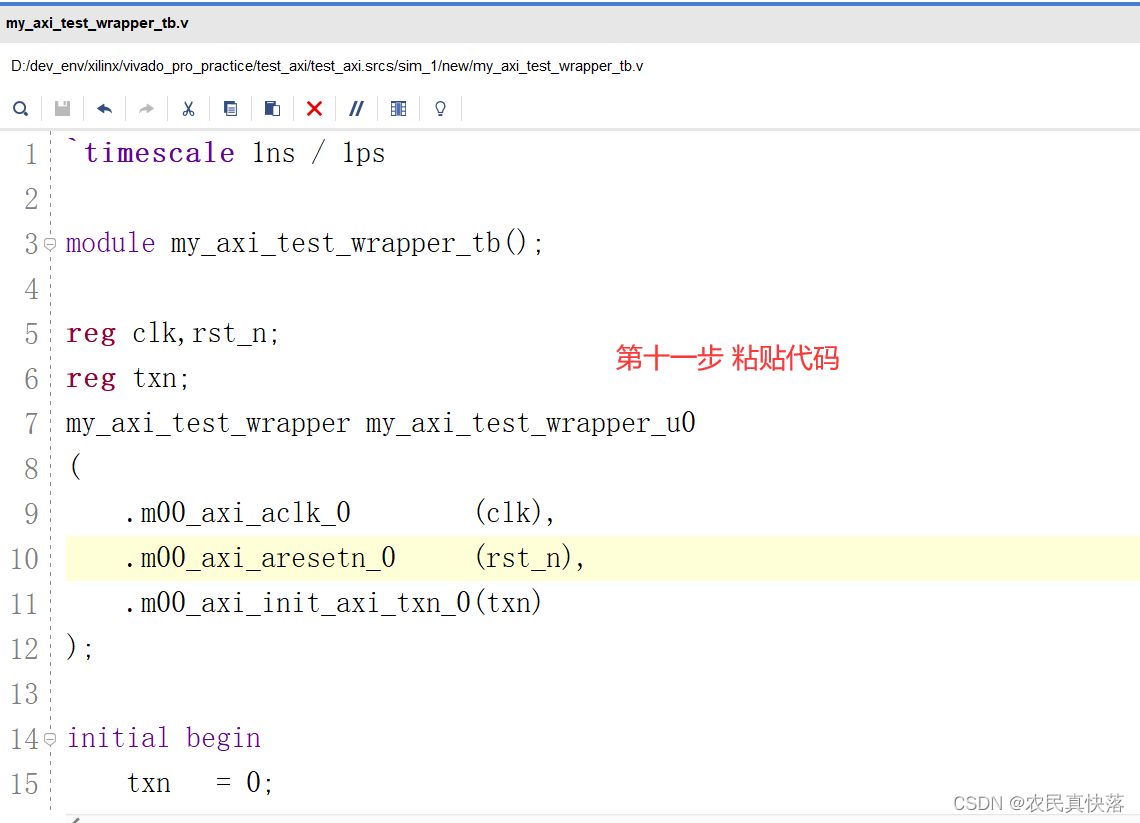This screenshot has width=1140, height=823.
Task: Cut selection with the scissors icon
Action: coord(188,109)
